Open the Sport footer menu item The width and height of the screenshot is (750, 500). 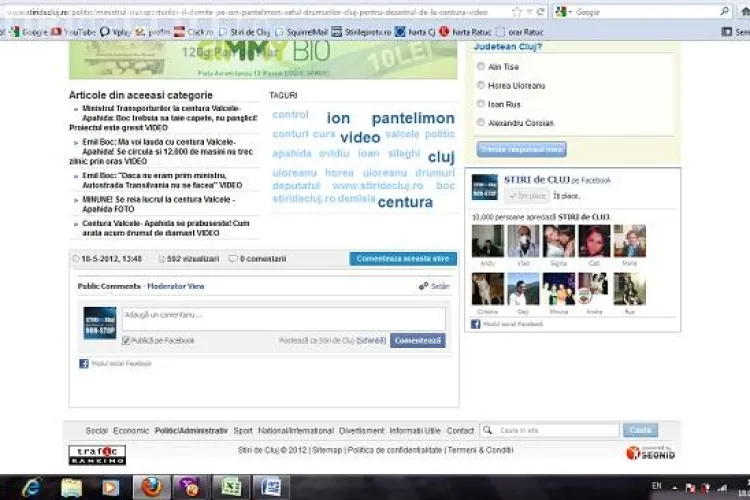[243, 431]
